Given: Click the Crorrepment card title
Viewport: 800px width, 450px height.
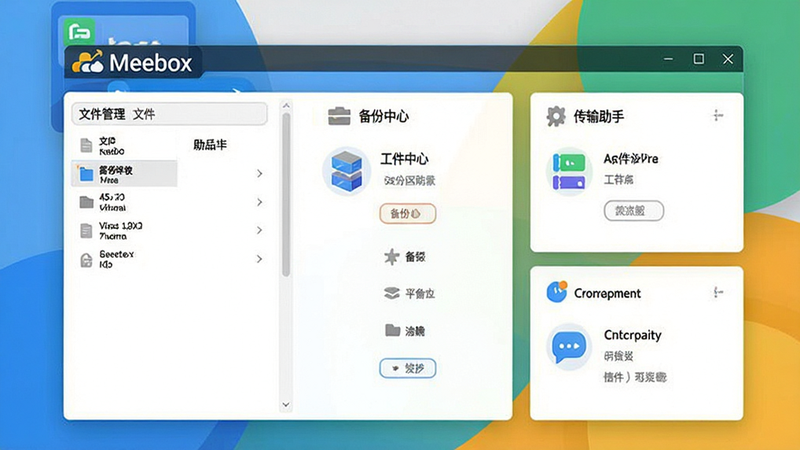Looking at the screenshot, I should coord(607,293).
